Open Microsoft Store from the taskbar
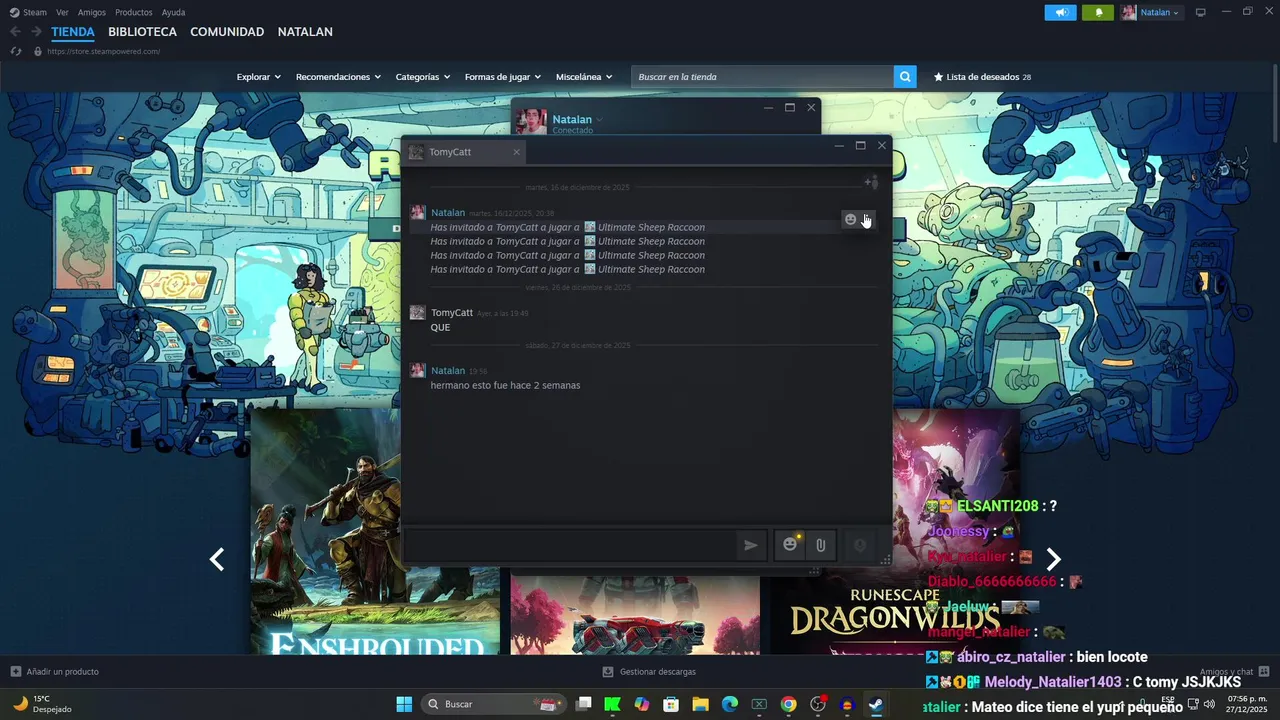Viewport: 1280px width, 720px height. click(x=672, y=704)
